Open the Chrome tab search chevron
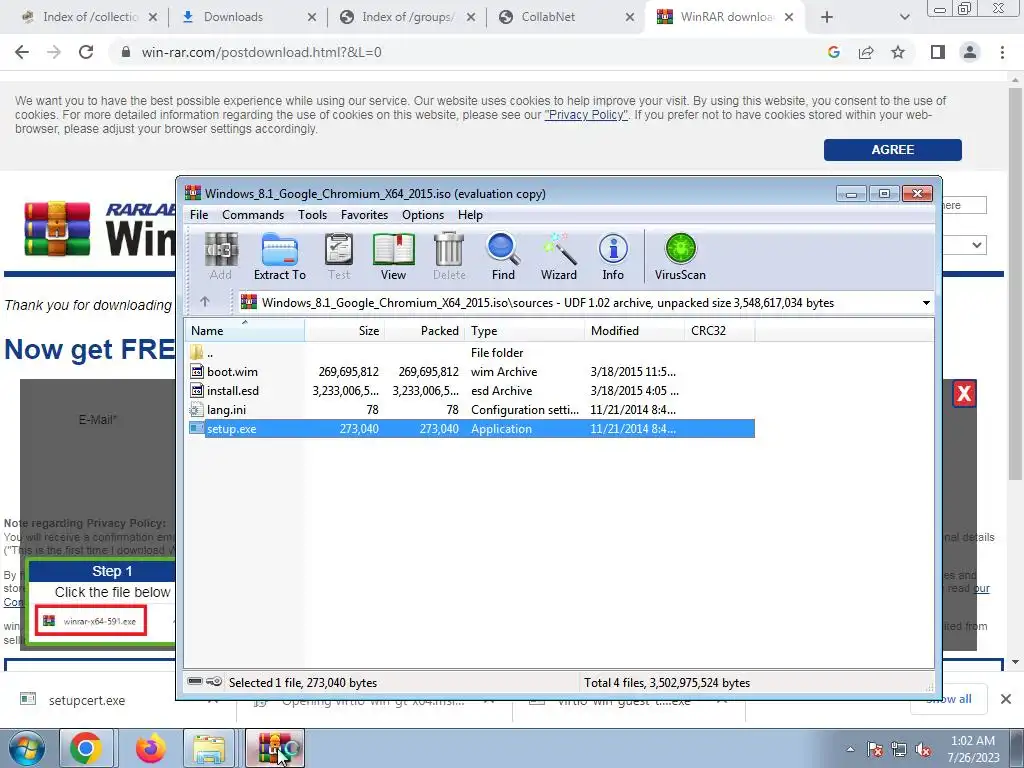The width and height of the screenshot is (1024, 768). [904, 17]
